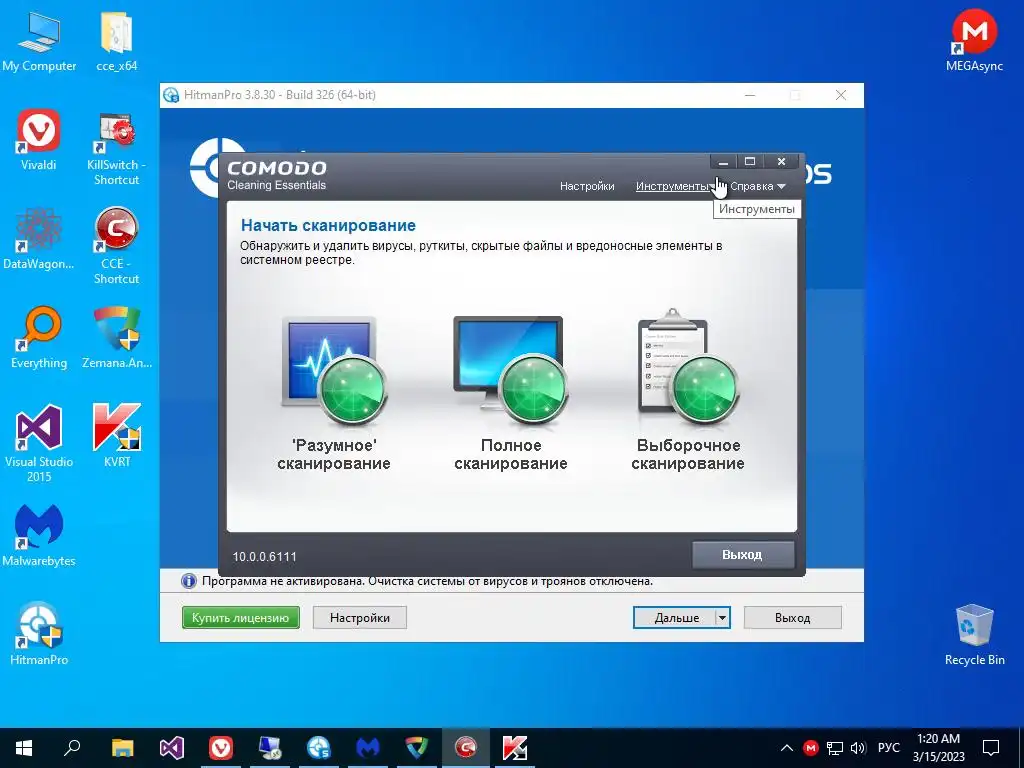The image size is (1024, 768).
Task: Open Recycle Bin on desktop
Action: pos(974,635)
